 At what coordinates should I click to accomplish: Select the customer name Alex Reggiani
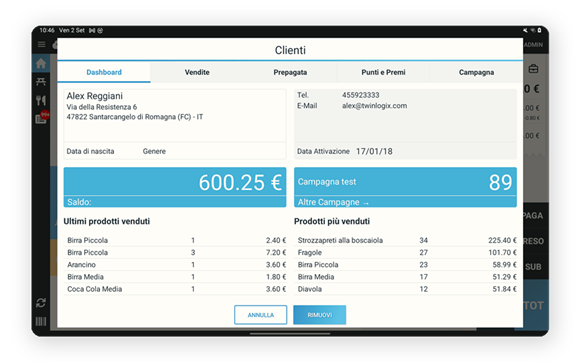[94, 96]
